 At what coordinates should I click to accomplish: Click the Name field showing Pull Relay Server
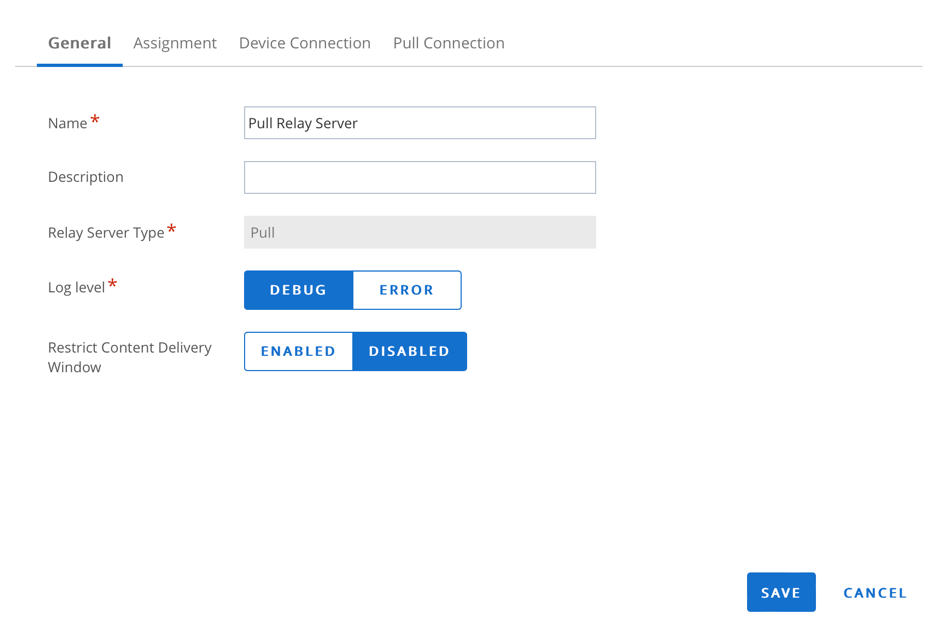pyautogui.click(x=419, y=122)
